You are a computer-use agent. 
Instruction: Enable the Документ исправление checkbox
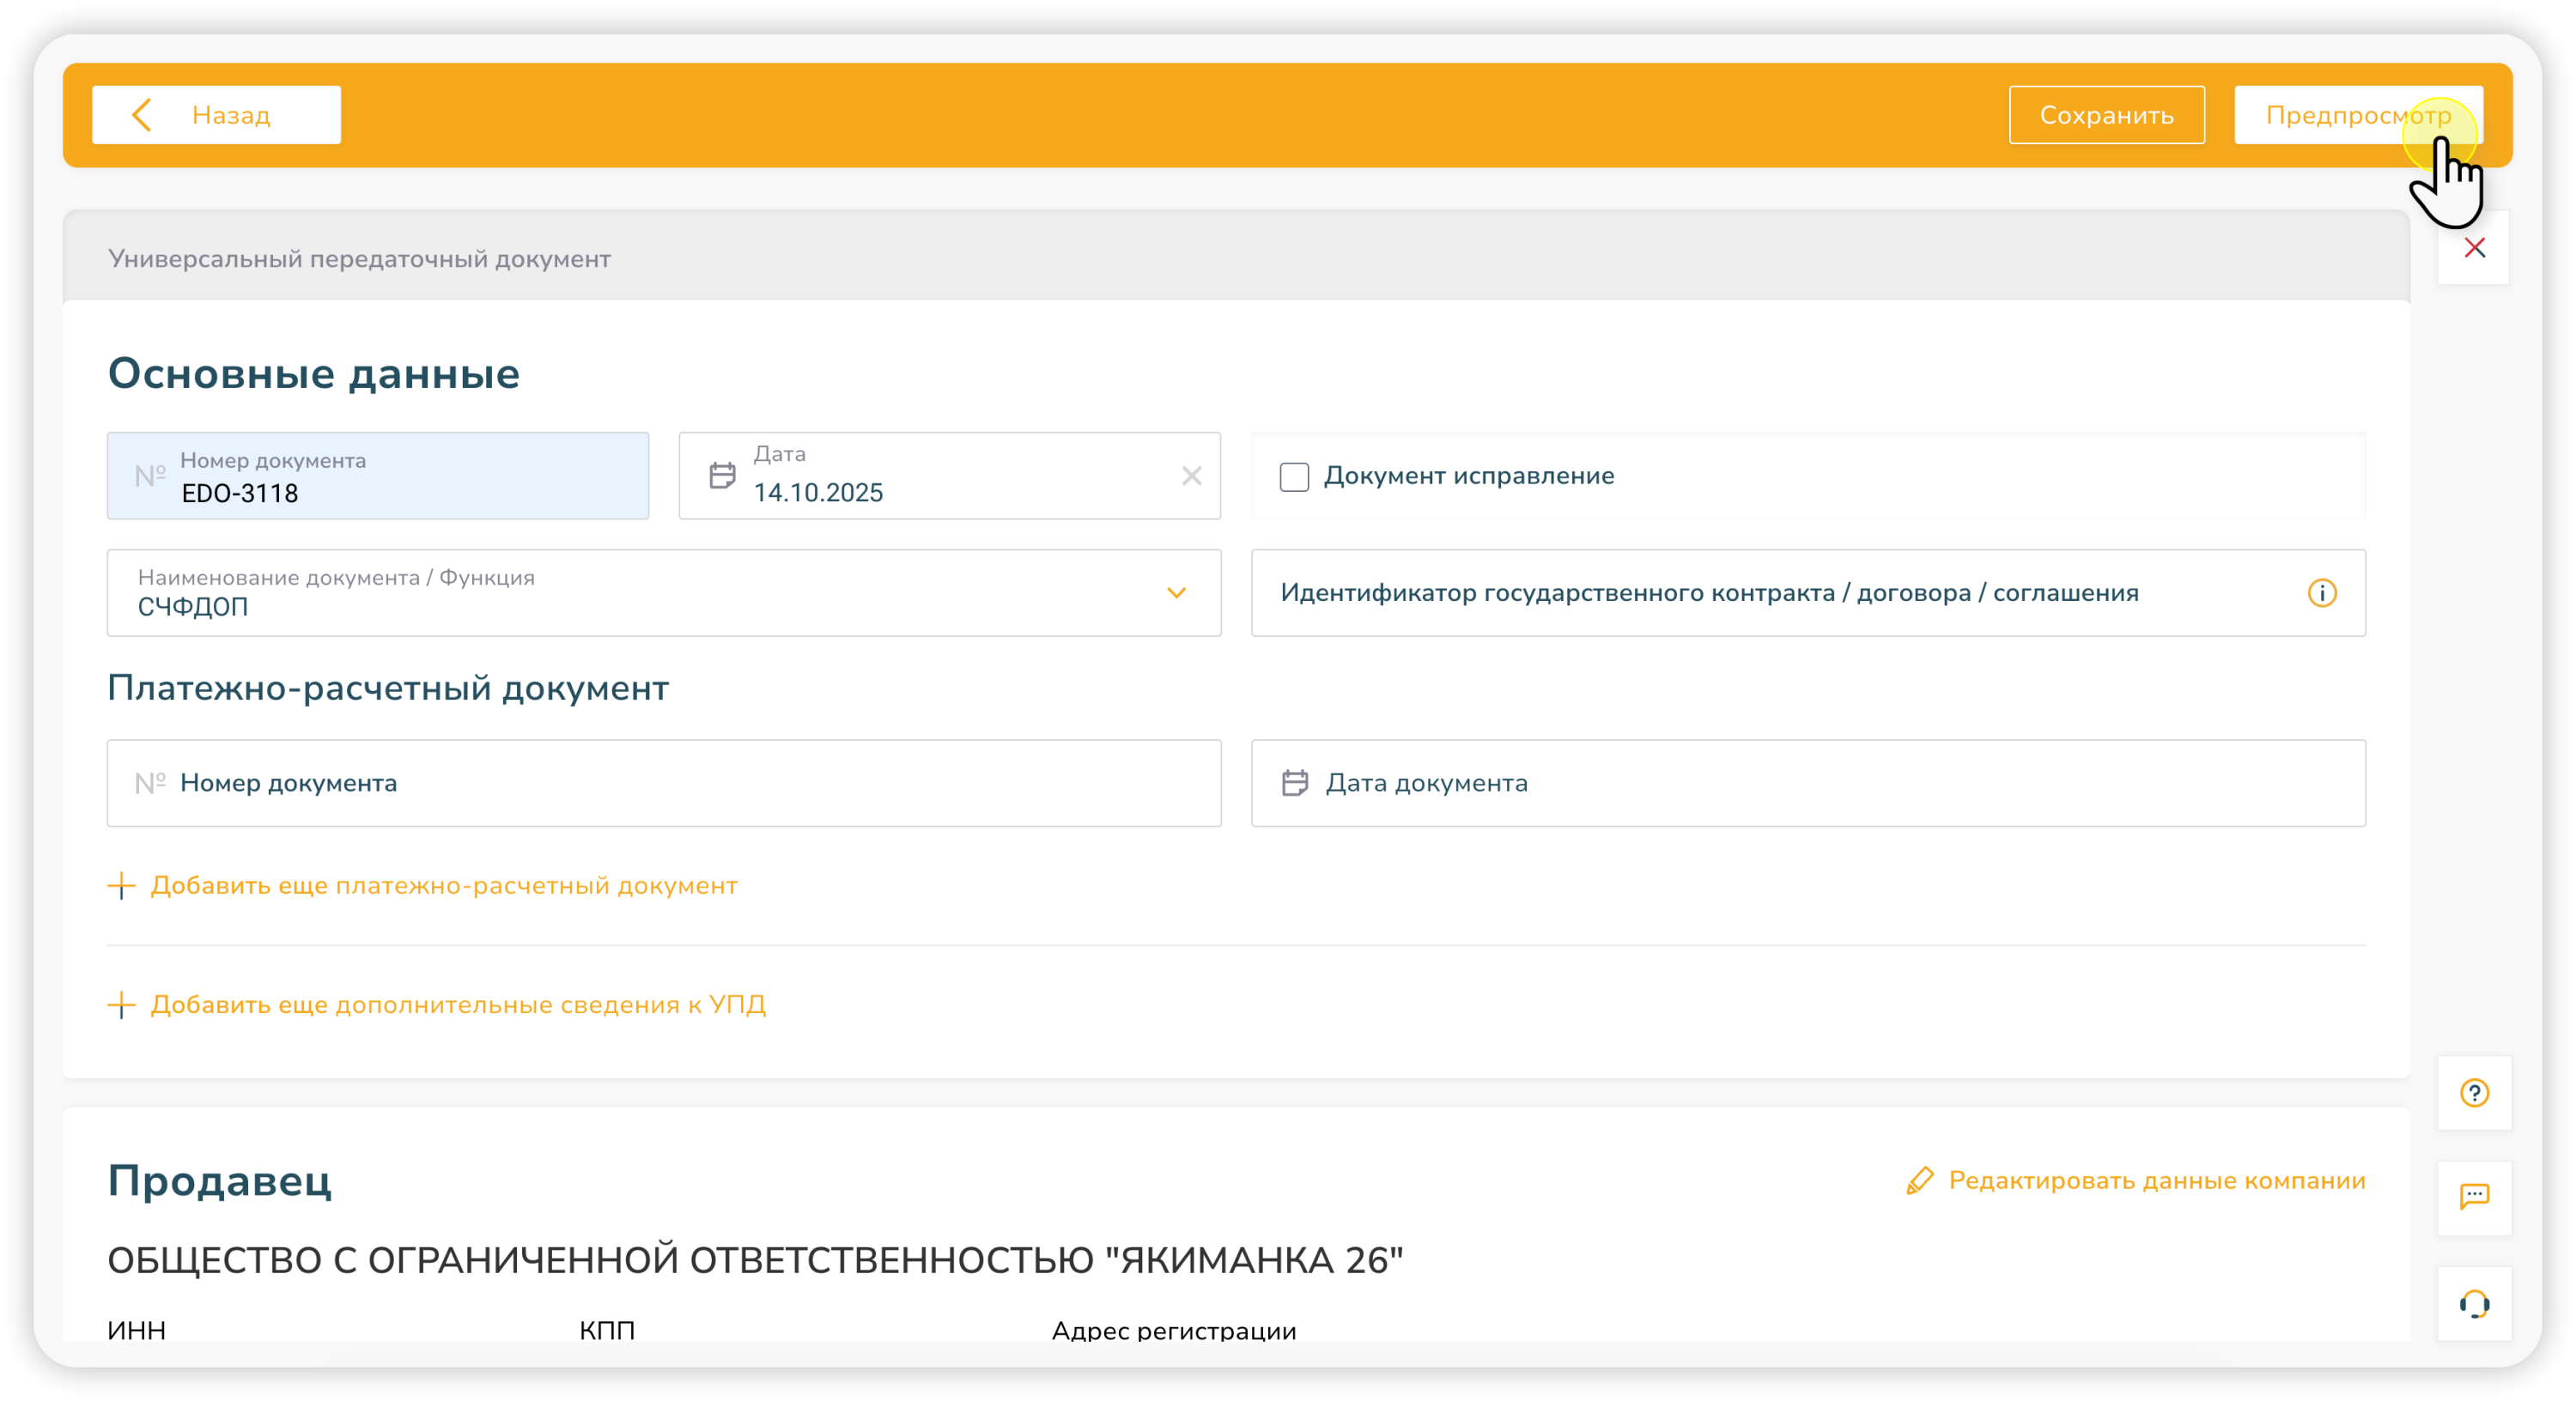(x=1294, y=477)
